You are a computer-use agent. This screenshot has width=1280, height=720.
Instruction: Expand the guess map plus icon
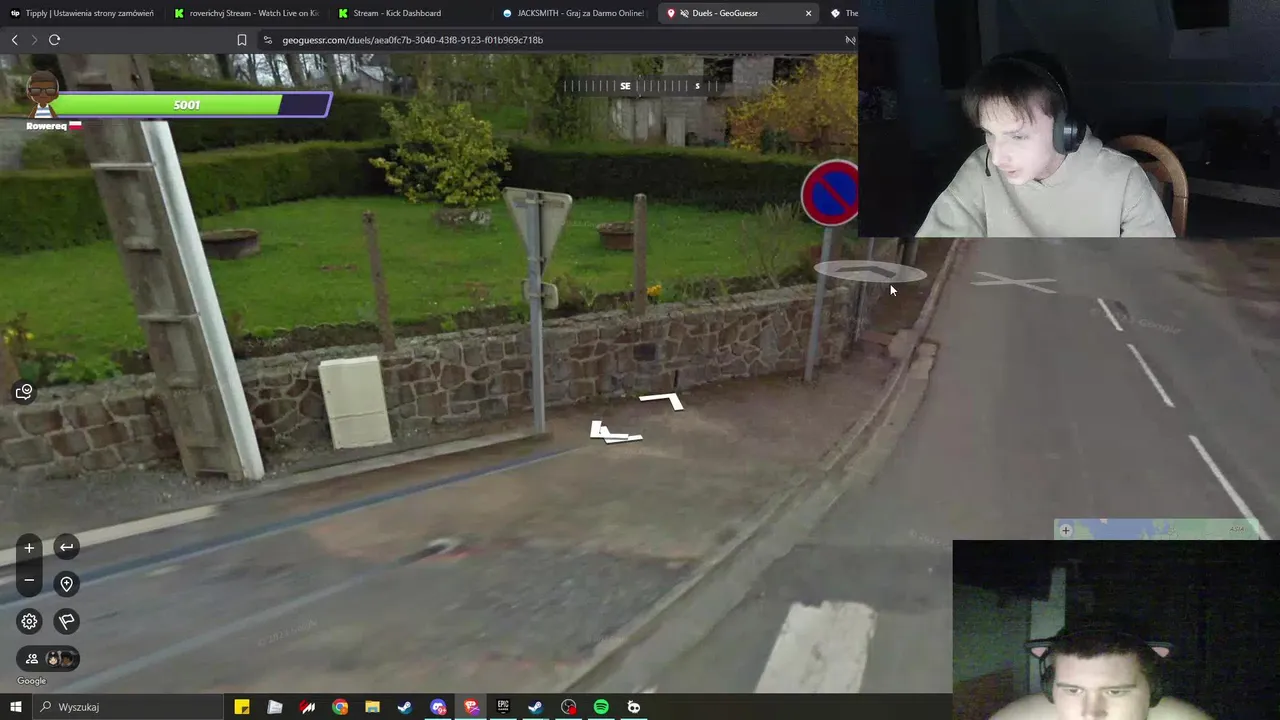[1065, 530]
